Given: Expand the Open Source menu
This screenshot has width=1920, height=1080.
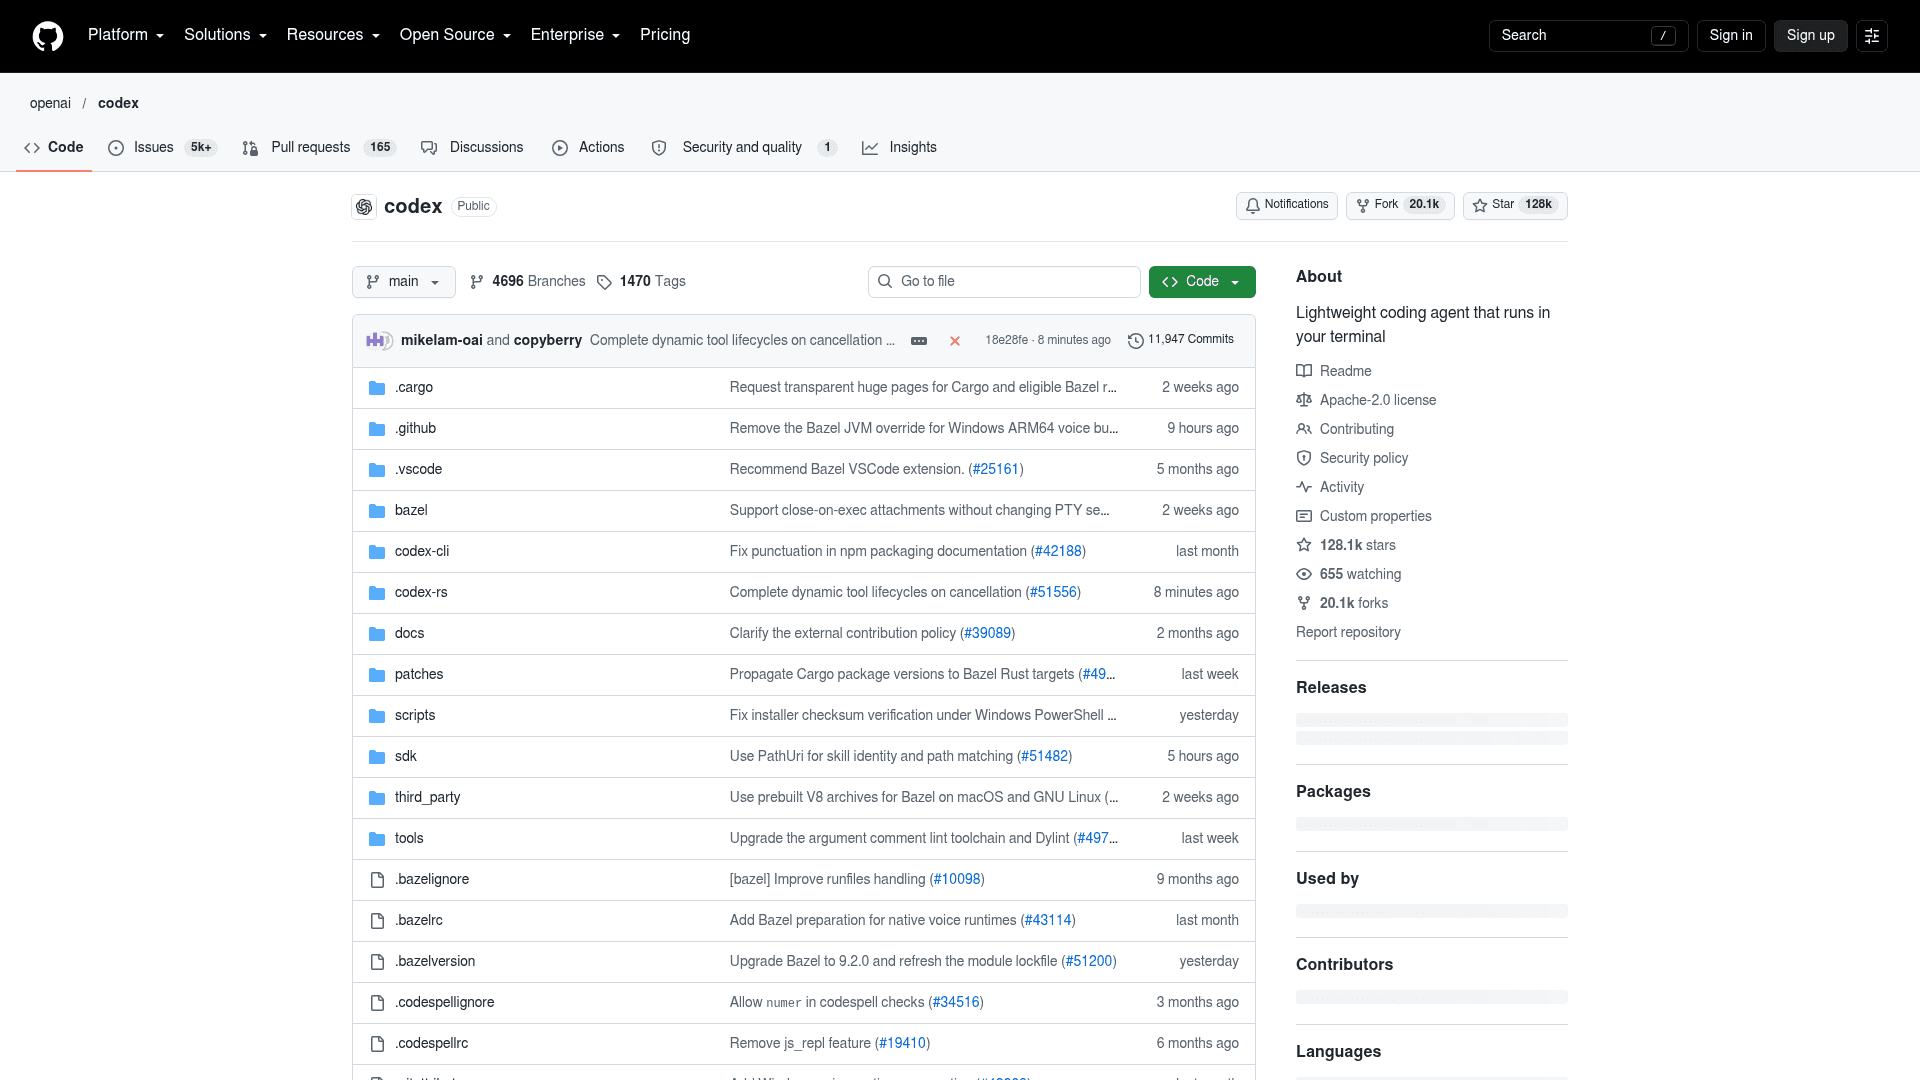Looking at the screenshot, I should pyautogui.click(x=455, y=35).
